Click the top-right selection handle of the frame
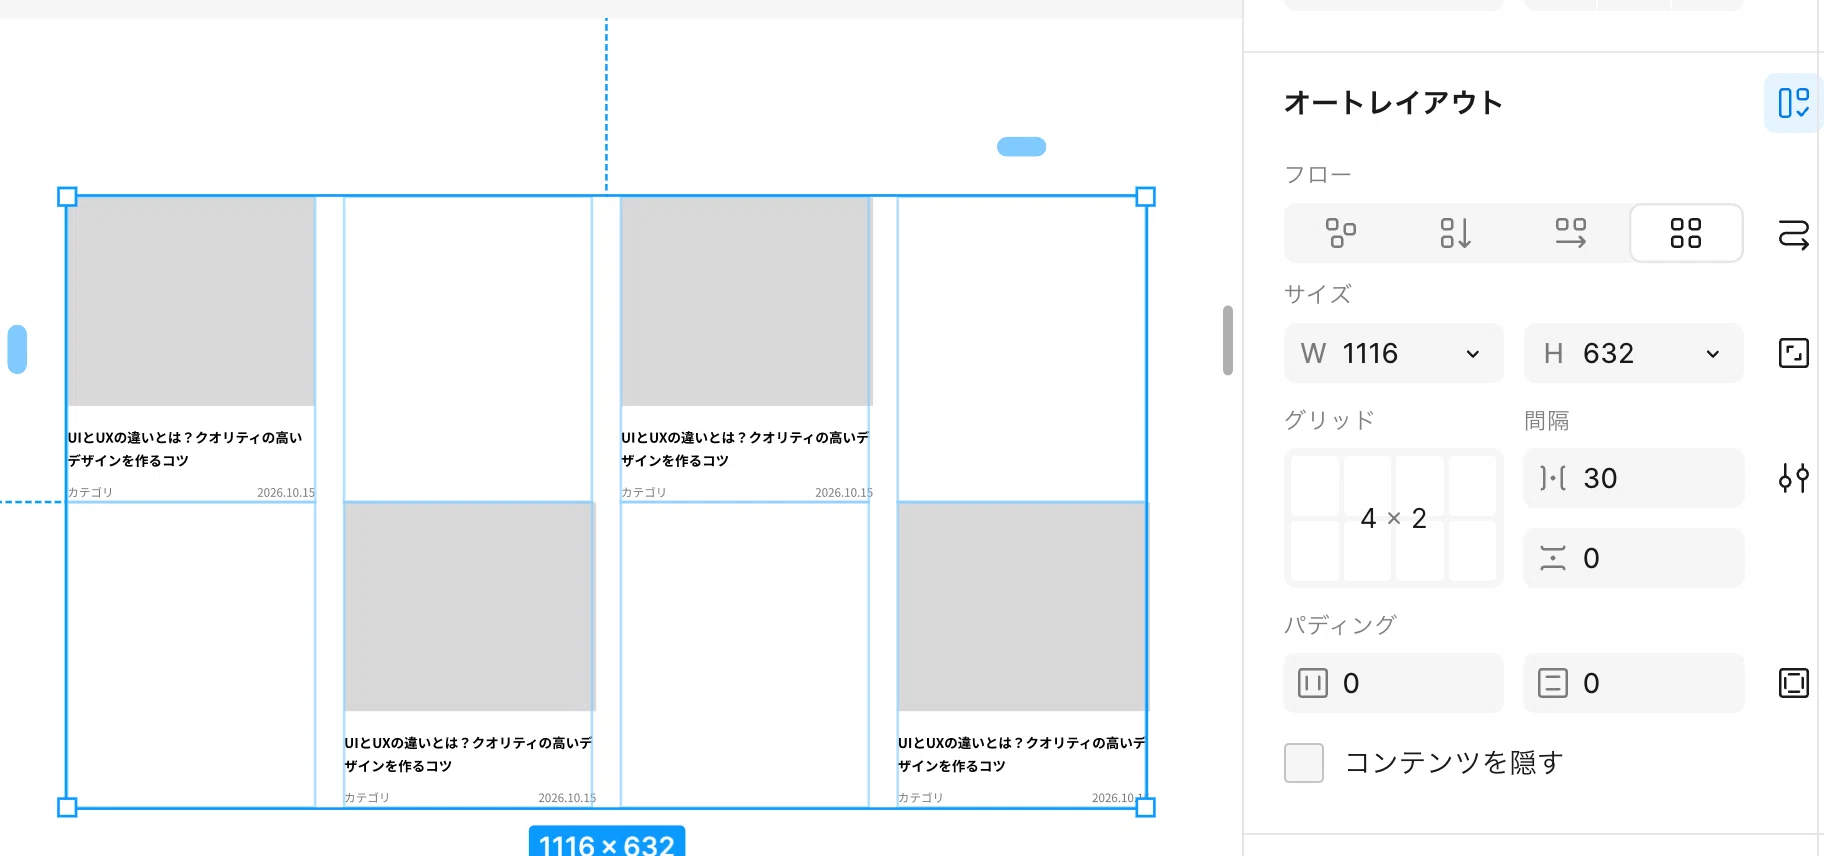The image size is (1824, 856). point(1146,197)
